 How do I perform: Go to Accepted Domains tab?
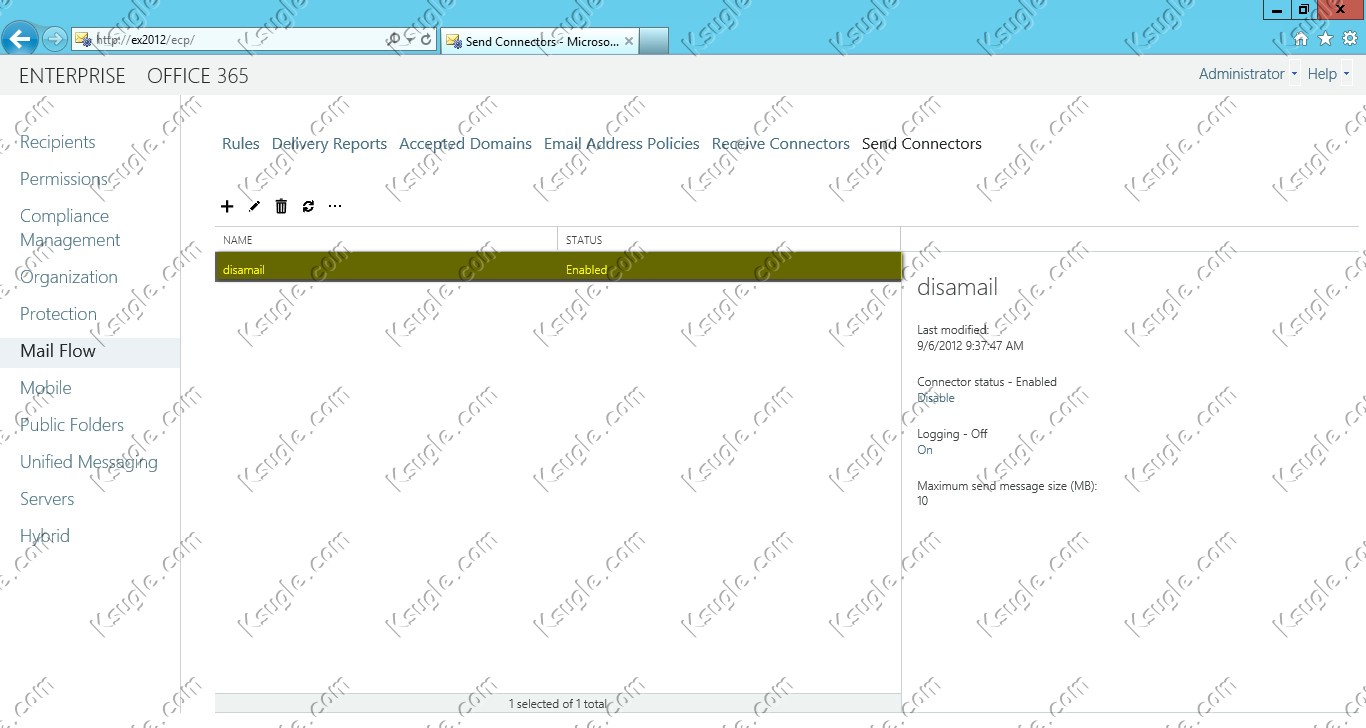coord(465,144)
